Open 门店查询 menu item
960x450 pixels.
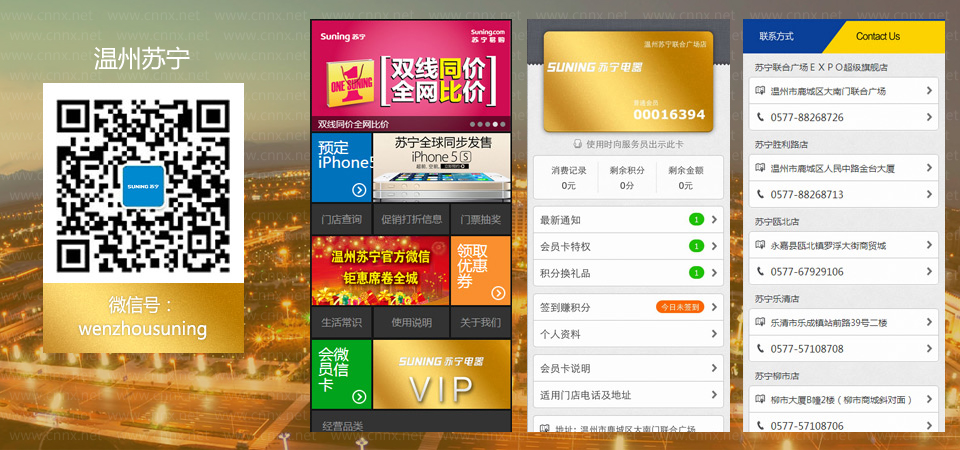[341, 219]
